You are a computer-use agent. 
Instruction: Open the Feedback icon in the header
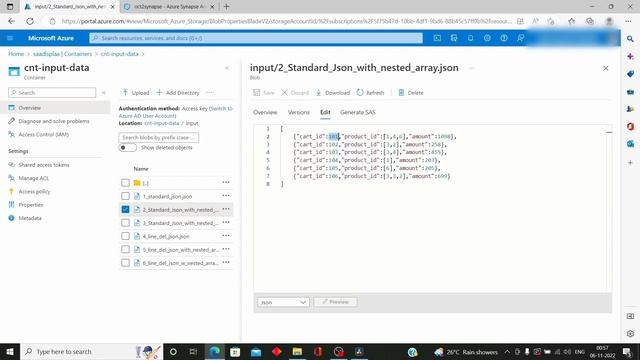(521, 38)
